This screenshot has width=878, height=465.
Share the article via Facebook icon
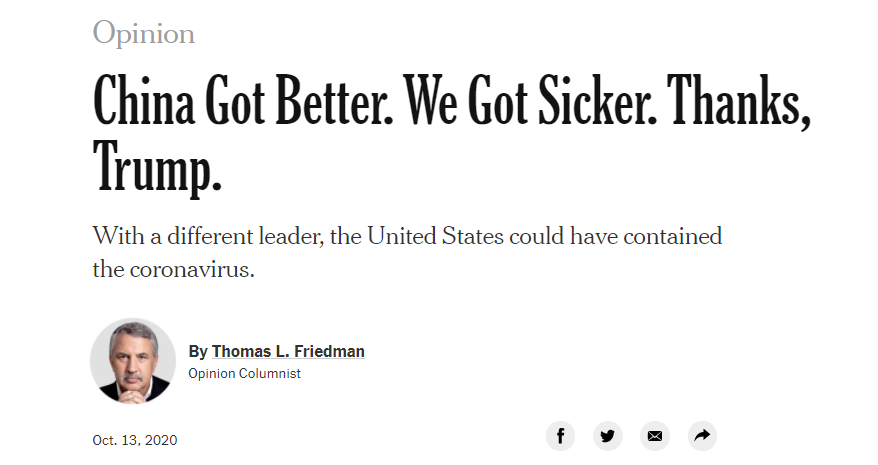pyautogui.click(x=561, y=436)
